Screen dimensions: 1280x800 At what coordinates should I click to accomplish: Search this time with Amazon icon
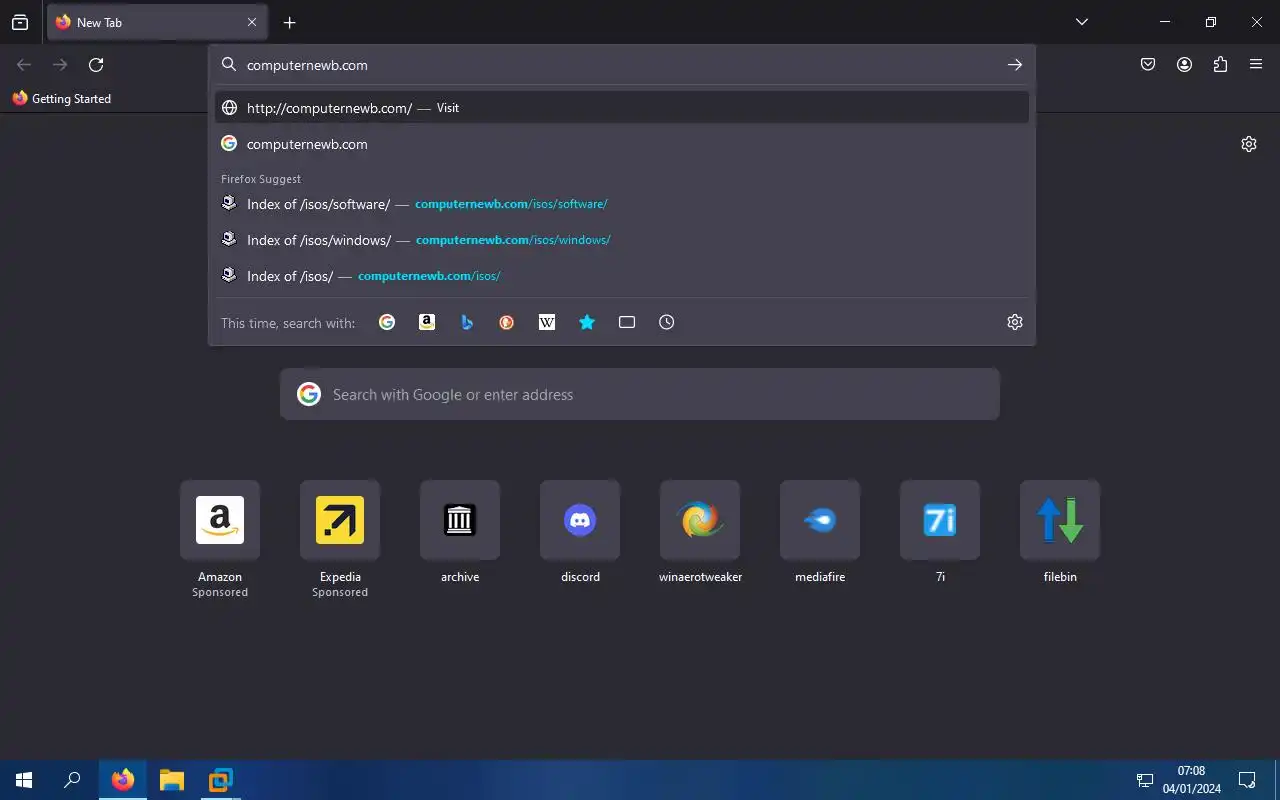tap(427, 322)
